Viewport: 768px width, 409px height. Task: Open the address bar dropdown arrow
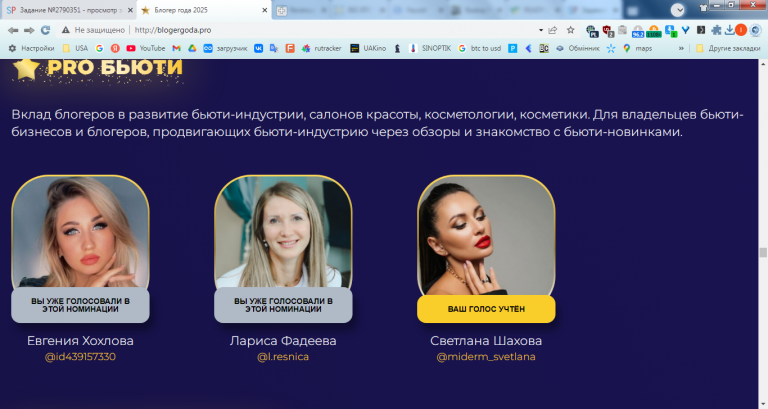point(541,30)
